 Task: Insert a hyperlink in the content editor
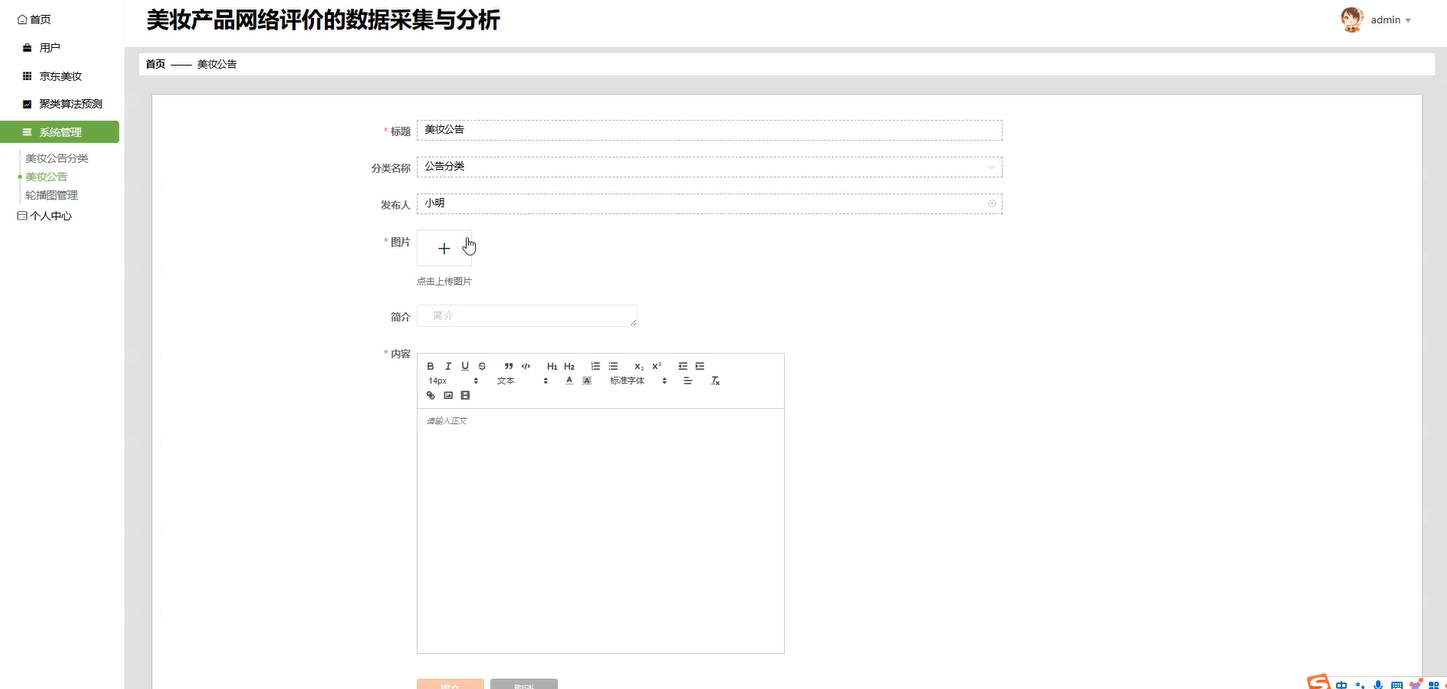click(x=430, y=395)
